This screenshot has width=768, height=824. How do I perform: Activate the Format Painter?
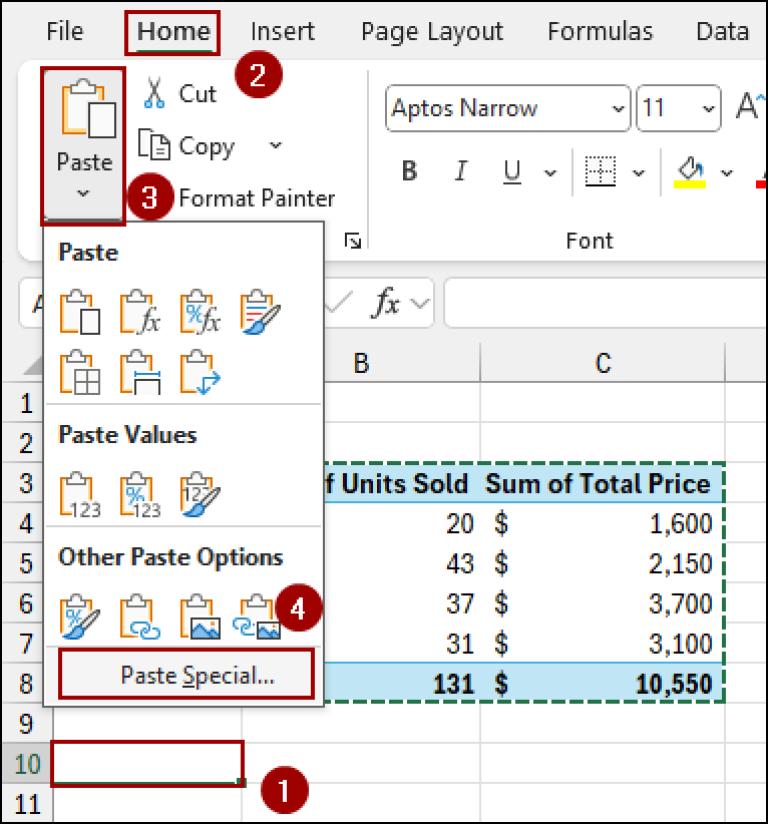coord(255,198)
